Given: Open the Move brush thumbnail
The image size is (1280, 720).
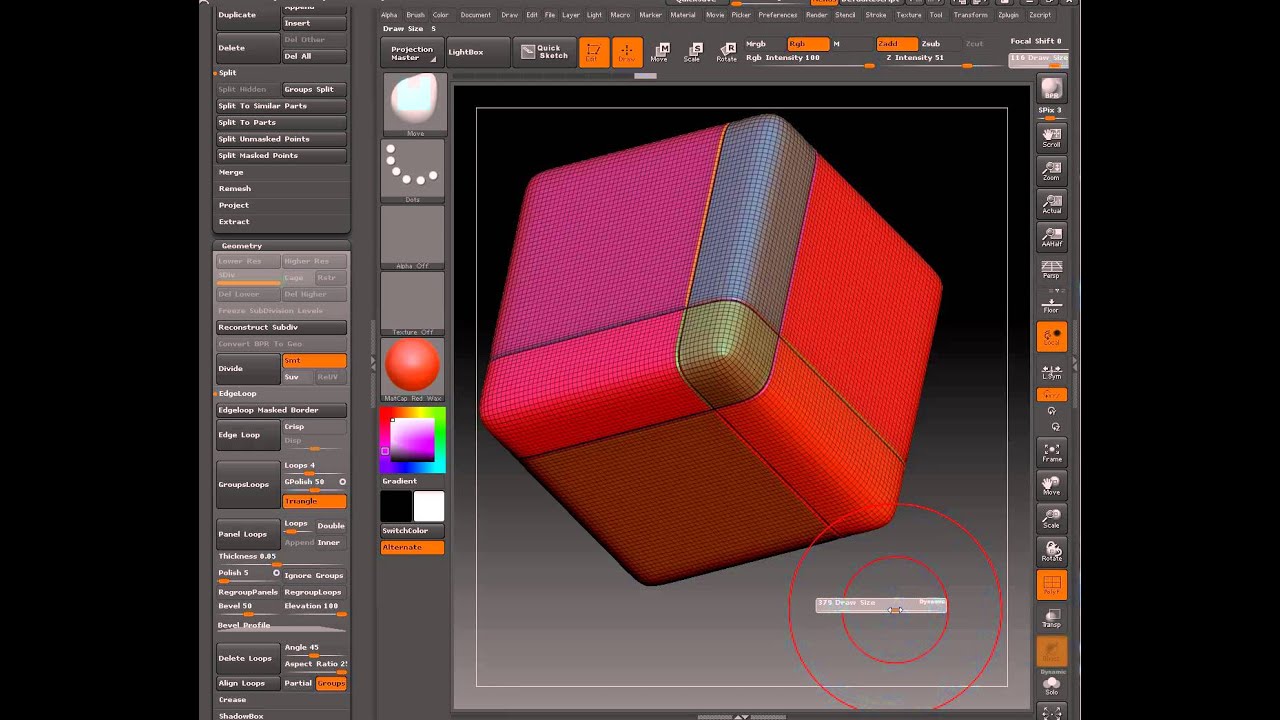Looking at the screenshot, I should pyautogui.click(x=414, y=104).
